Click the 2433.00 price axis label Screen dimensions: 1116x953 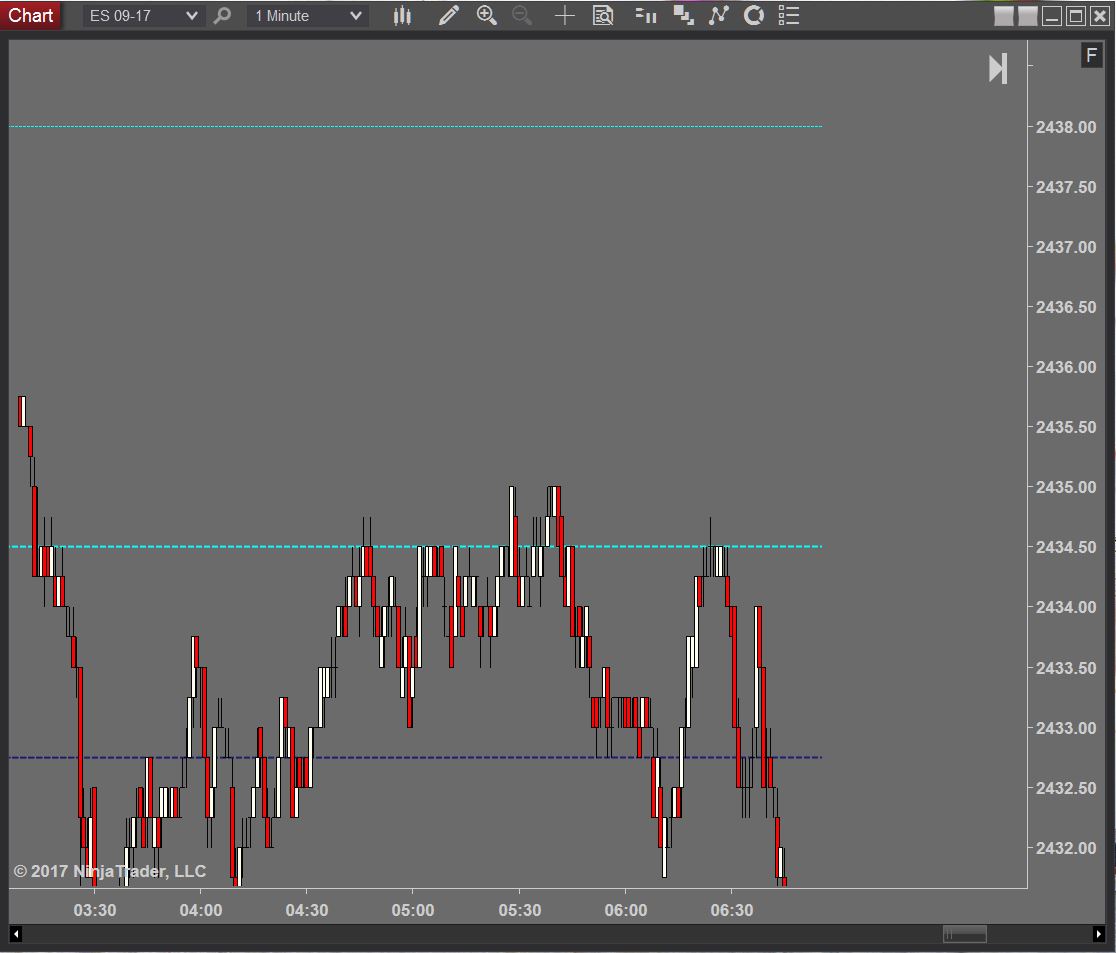pos(1065,728)
